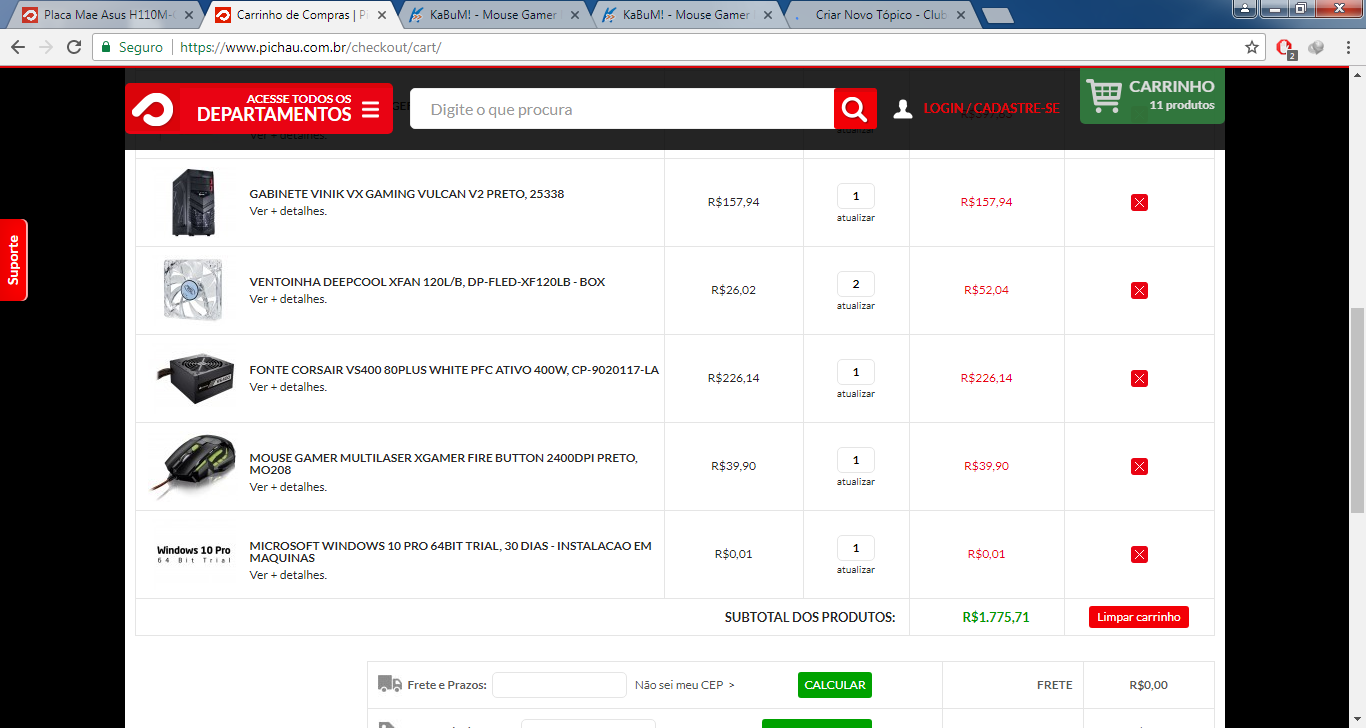Open Ver + detalhes for Fonte Corsair VS400
Viewport: 1366px width, 728px height.
pyautogui.click(x=288, y=387)
